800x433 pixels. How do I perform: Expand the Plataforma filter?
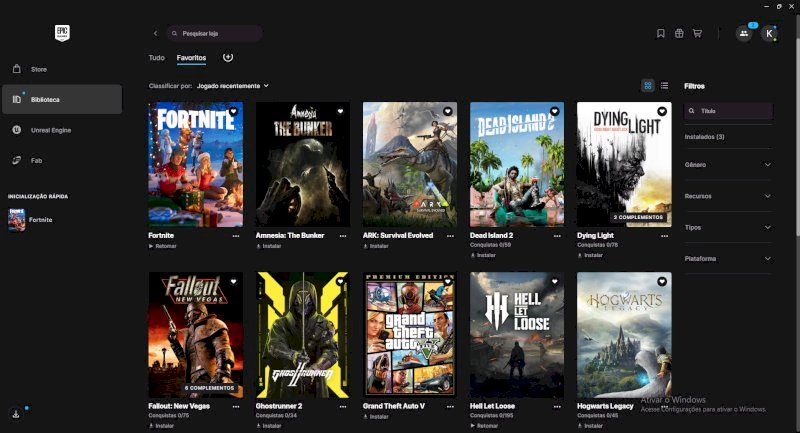click(x=728, y=259)
